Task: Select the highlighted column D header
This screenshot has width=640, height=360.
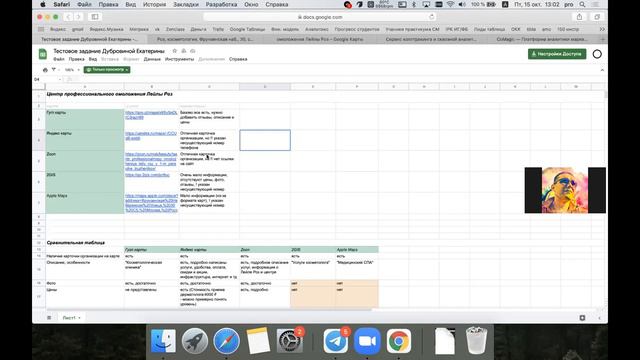Action: (264, 87)
